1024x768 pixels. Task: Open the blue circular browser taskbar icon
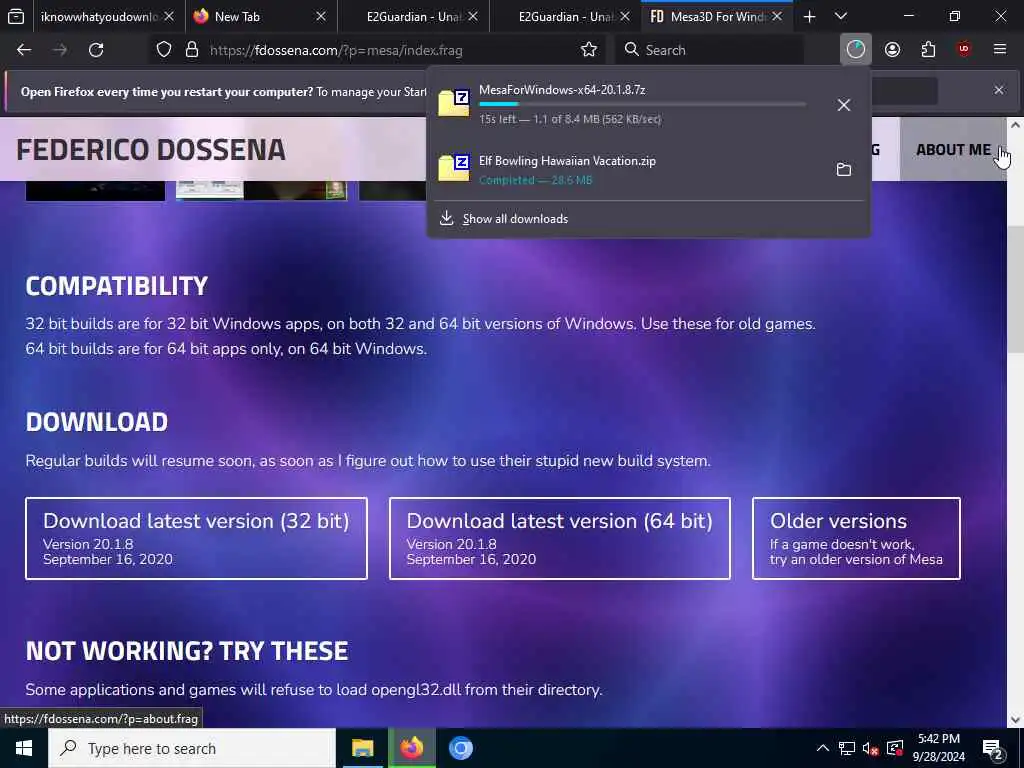tap(460, 748)
